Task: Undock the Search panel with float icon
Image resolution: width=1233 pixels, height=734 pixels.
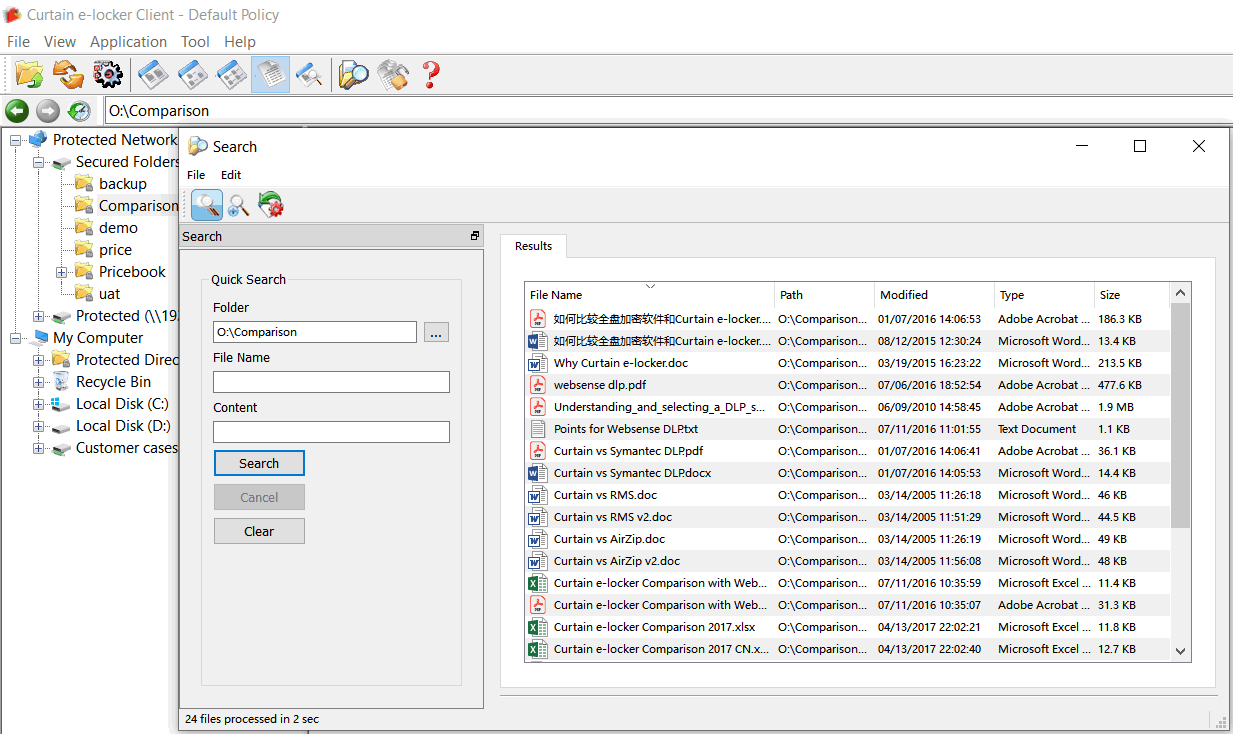Action: [x=475, y=236]
